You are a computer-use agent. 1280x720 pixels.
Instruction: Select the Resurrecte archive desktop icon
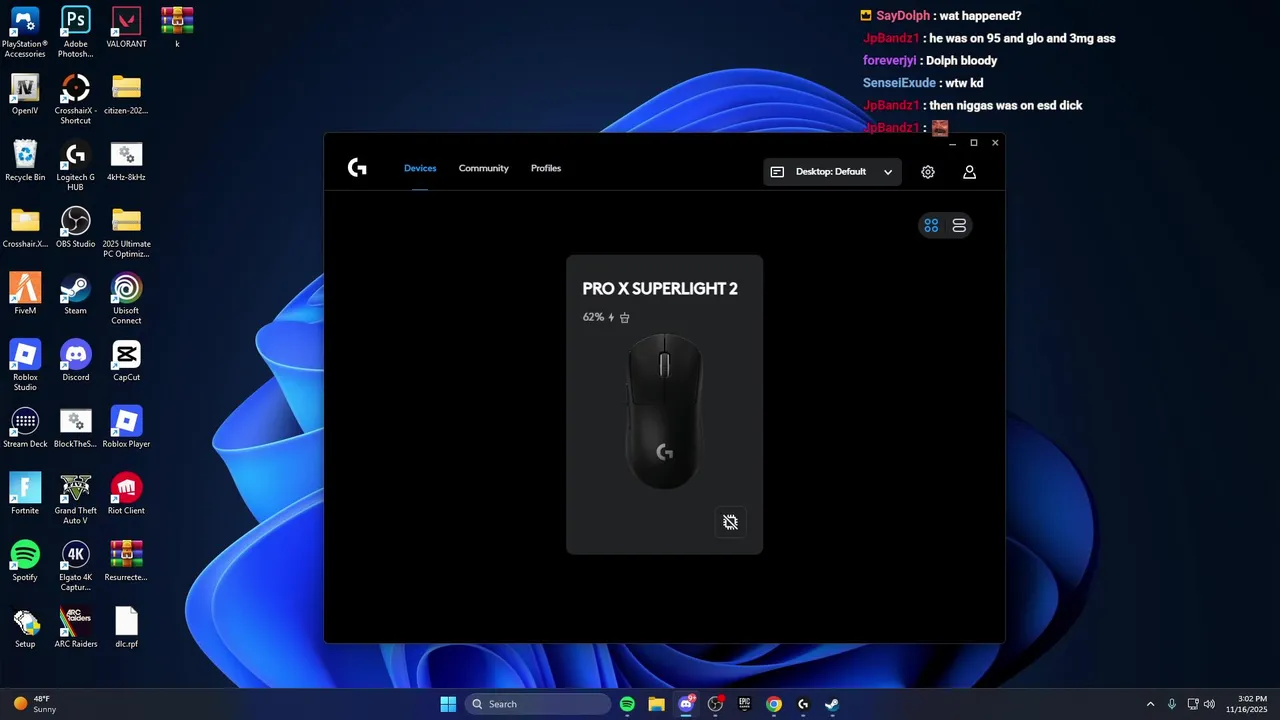click(x=126, y=561)
